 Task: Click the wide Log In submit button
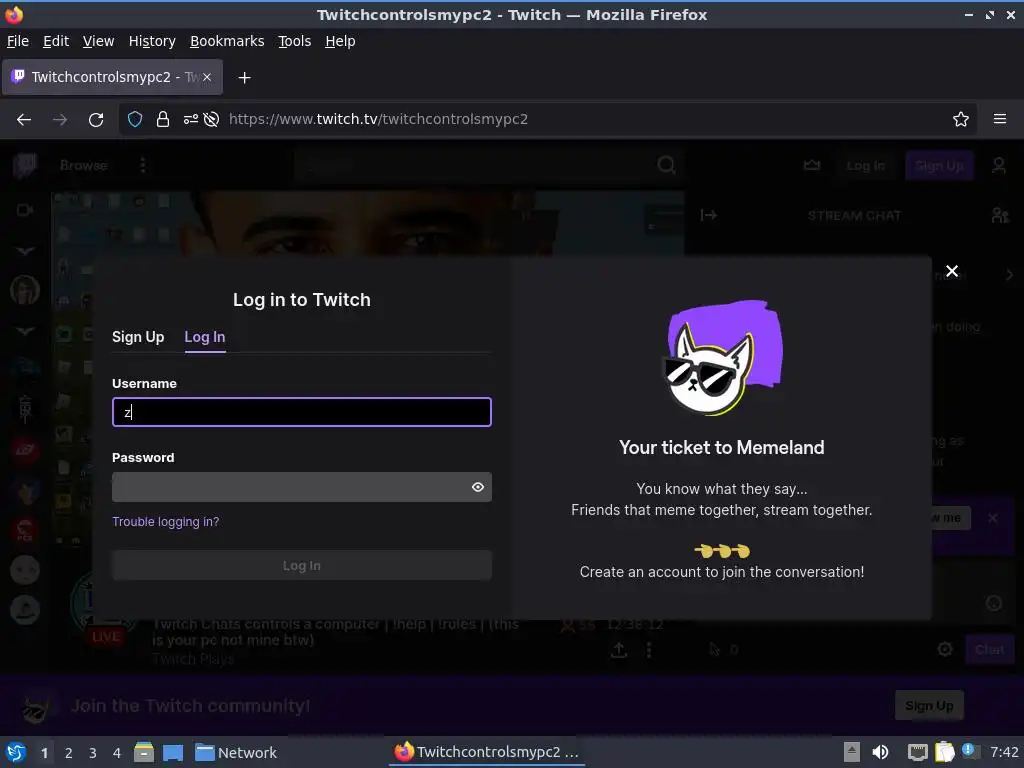coord(302,566)
